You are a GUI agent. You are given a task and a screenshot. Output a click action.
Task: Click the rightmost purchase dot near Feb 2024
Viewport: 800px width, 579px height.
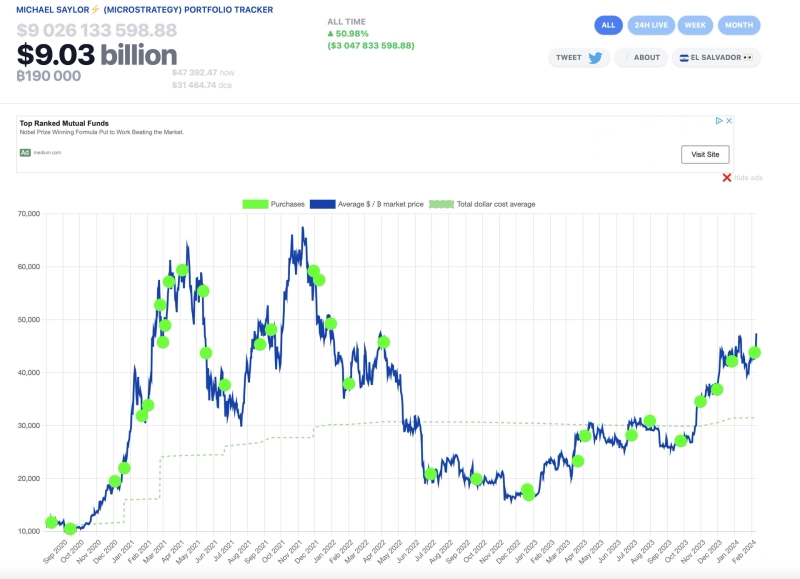tap(755, 352)
